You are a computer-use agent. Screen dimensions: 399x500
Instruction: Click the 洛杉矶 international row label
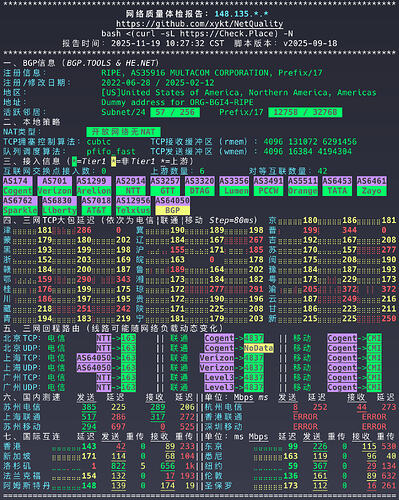click(17, 466)
